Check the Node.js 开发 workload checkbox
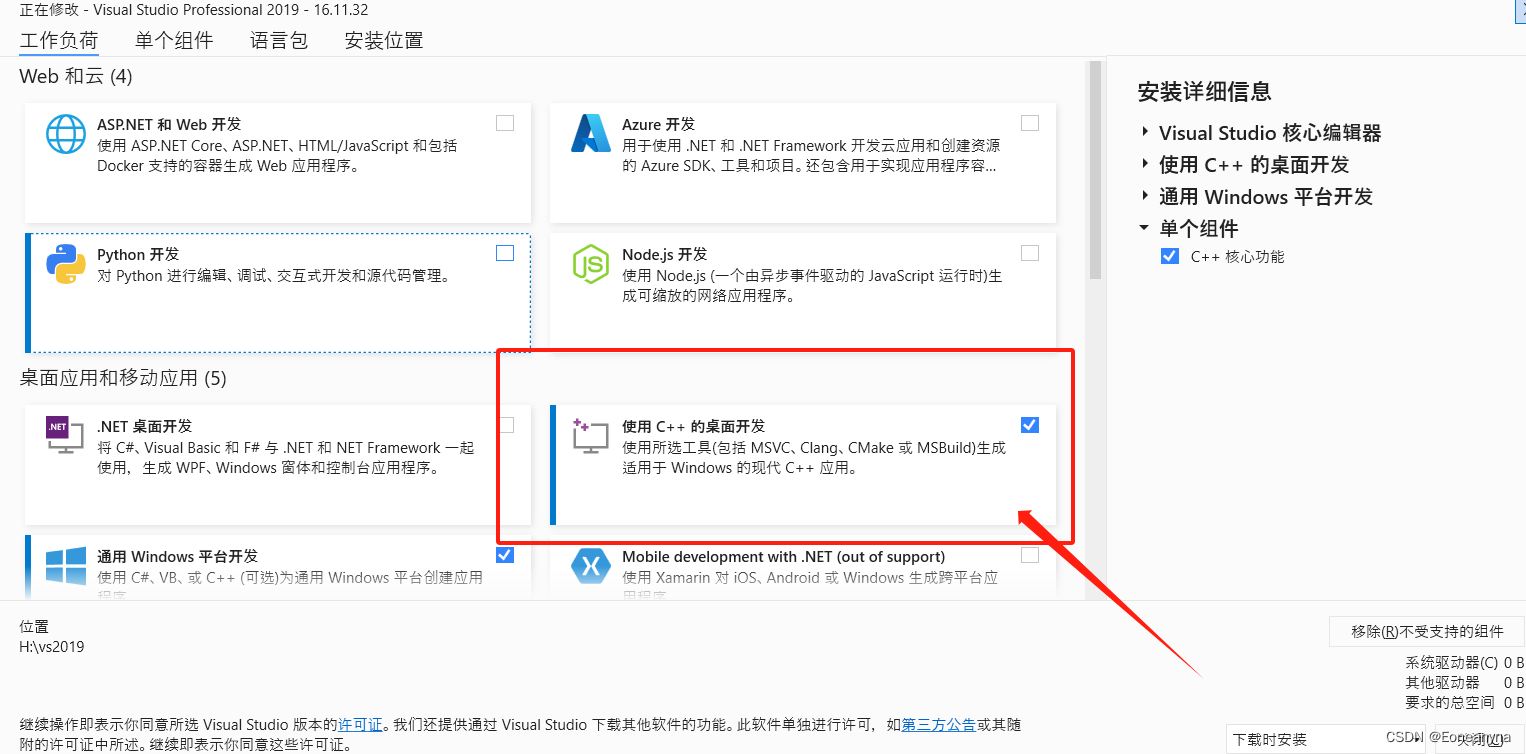 pos(1030,253)
